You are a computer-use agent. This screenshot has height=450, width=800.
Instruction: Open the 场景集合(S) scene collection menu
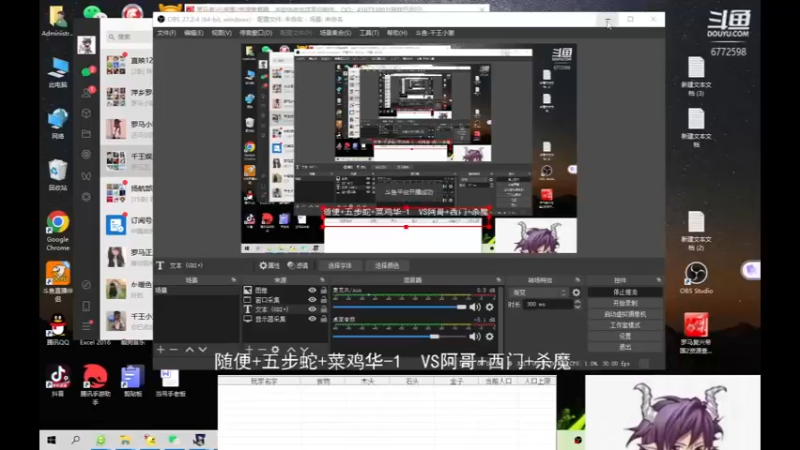[335, 33]
